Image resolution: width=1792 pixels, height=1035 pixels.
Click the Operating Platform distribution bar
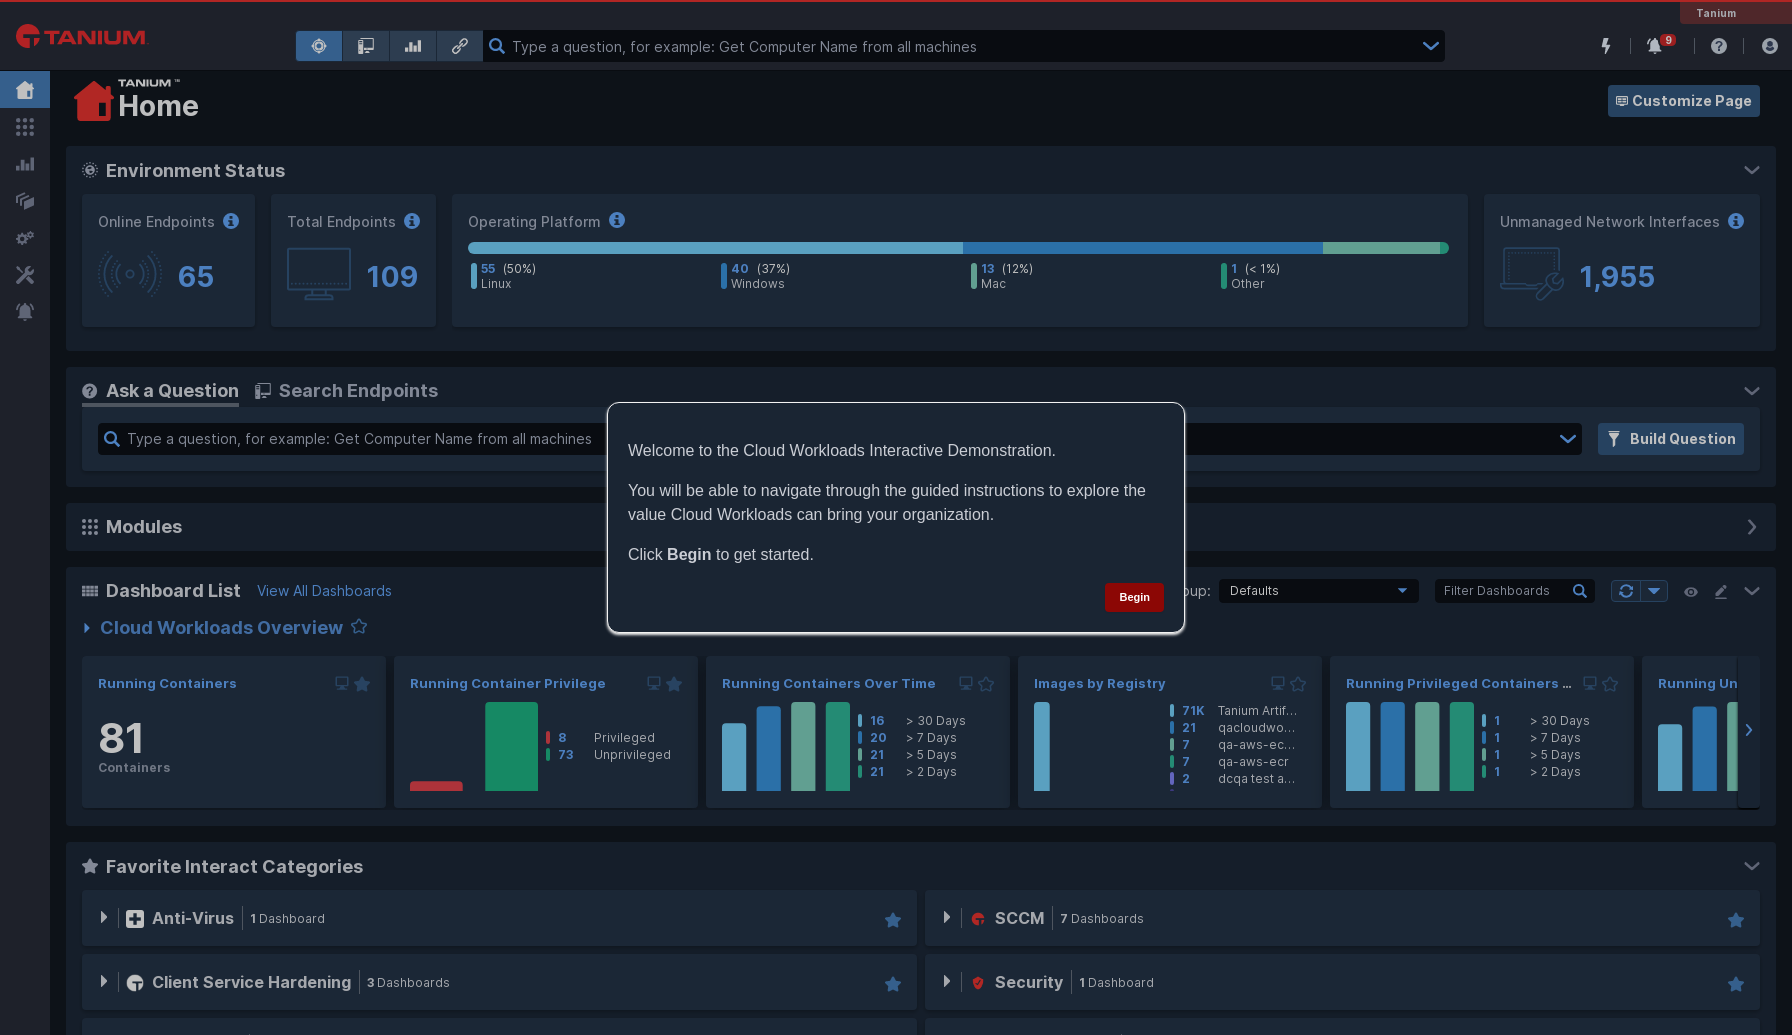[x=957, y=248]
